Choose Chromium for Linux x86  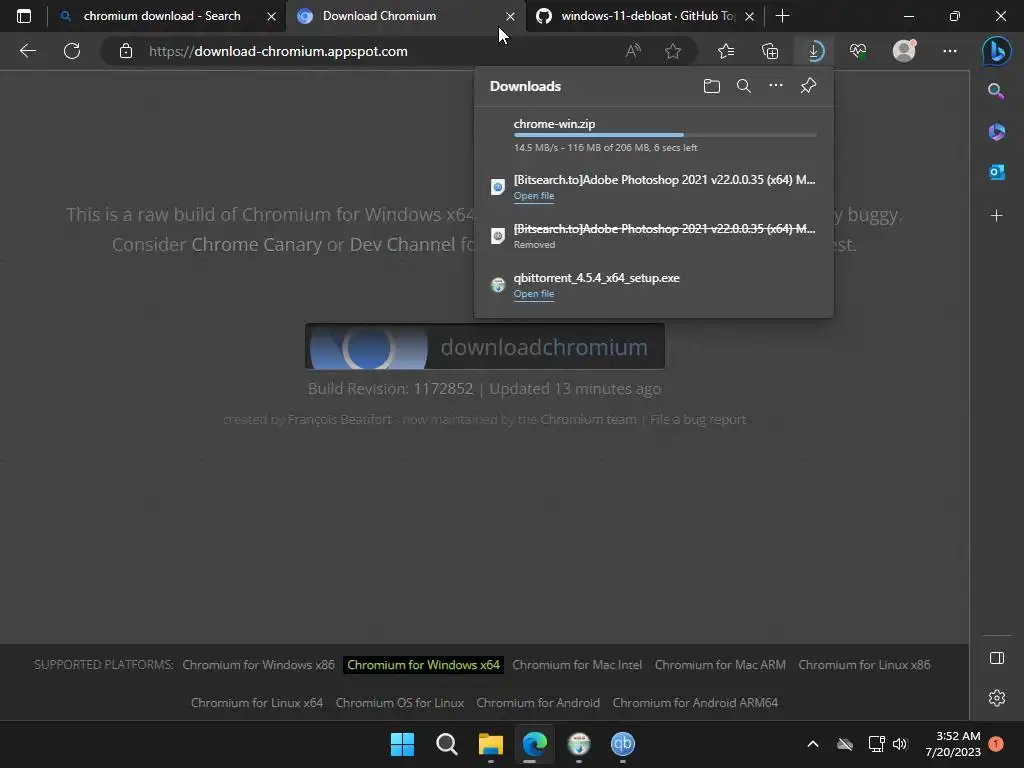click(x=864, y=665)
